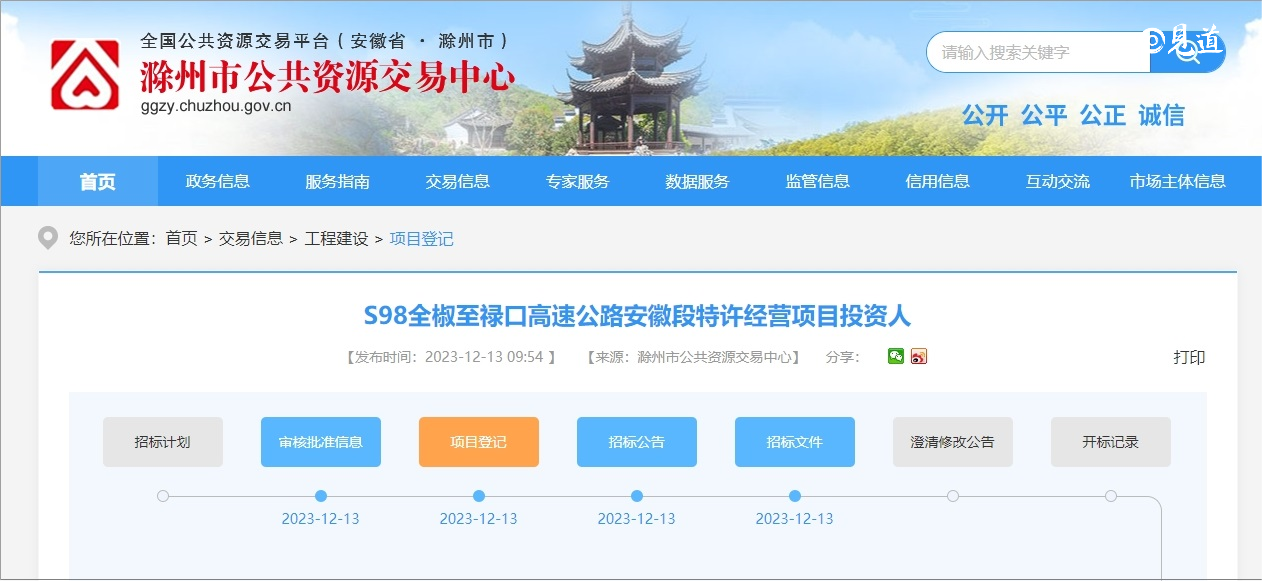Click the WeChat share icon
The image size is (1262, 581).
click(x=896, y=356)
